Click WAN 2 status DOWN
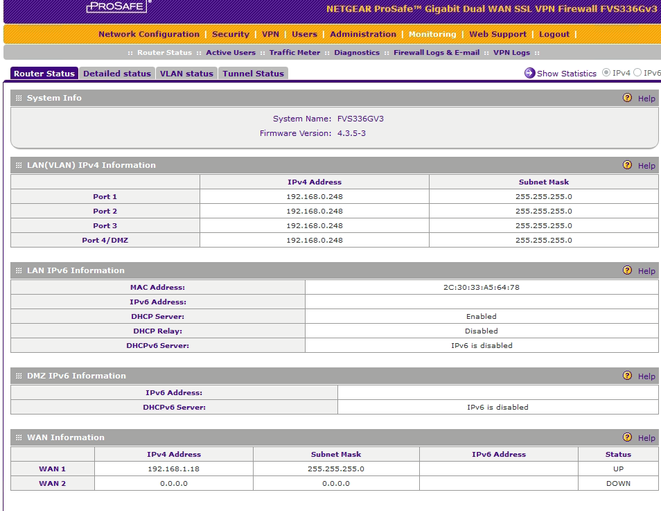The height and width of the screenshot is (511, 661). tap(618, 483)
